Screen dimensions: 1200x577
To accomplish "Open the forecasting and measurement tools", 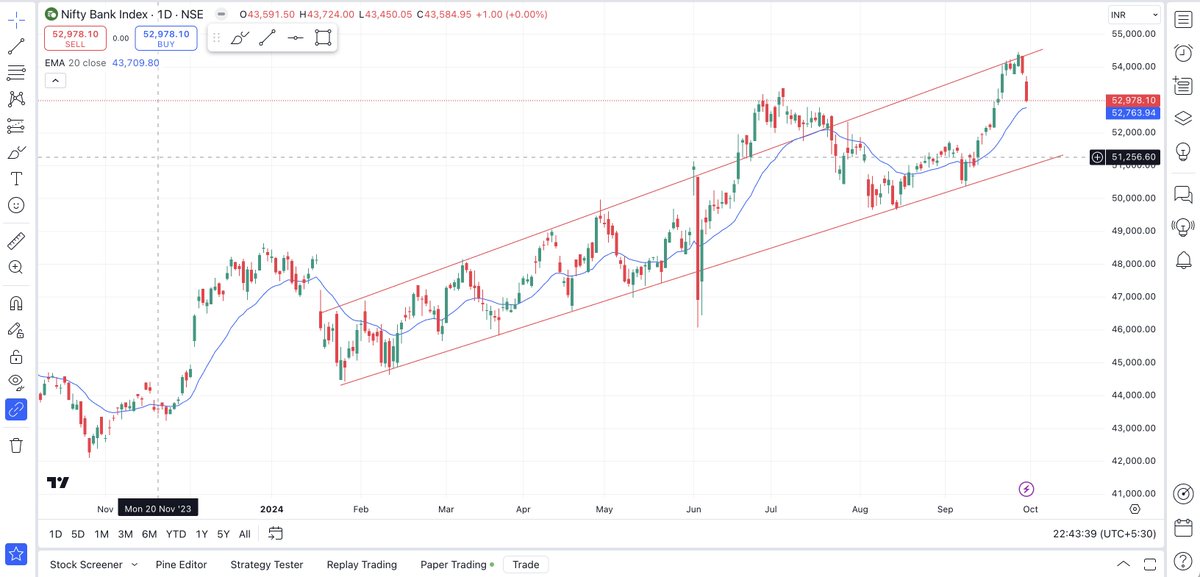I will [x=16, y=125].
